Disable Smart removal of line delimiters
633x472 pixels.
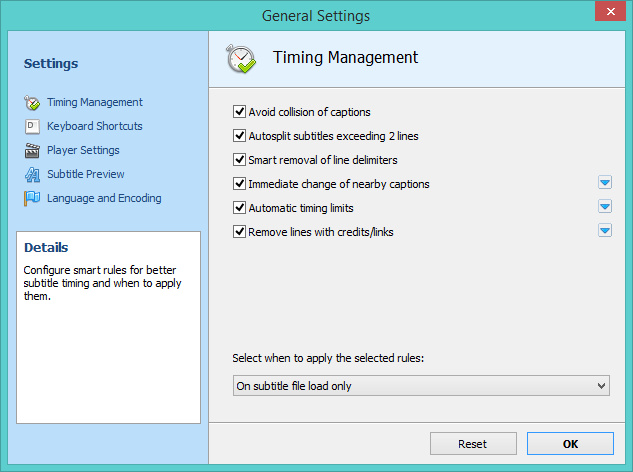(x=239, y=160)
